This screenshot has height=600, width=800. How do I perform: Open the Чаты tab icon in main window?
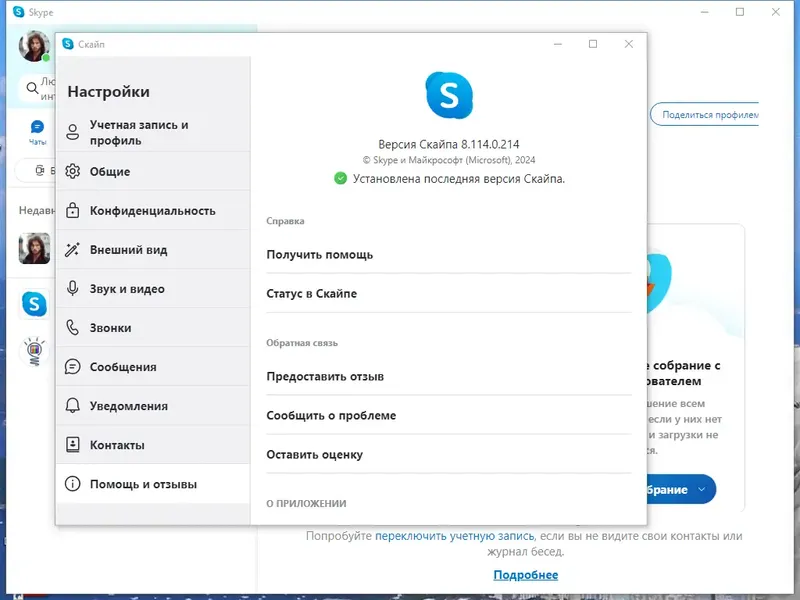pos(37,132)
